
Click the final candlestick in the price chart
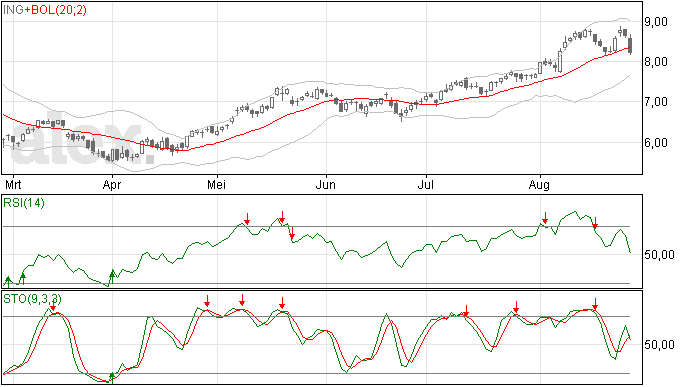point(631,44)
